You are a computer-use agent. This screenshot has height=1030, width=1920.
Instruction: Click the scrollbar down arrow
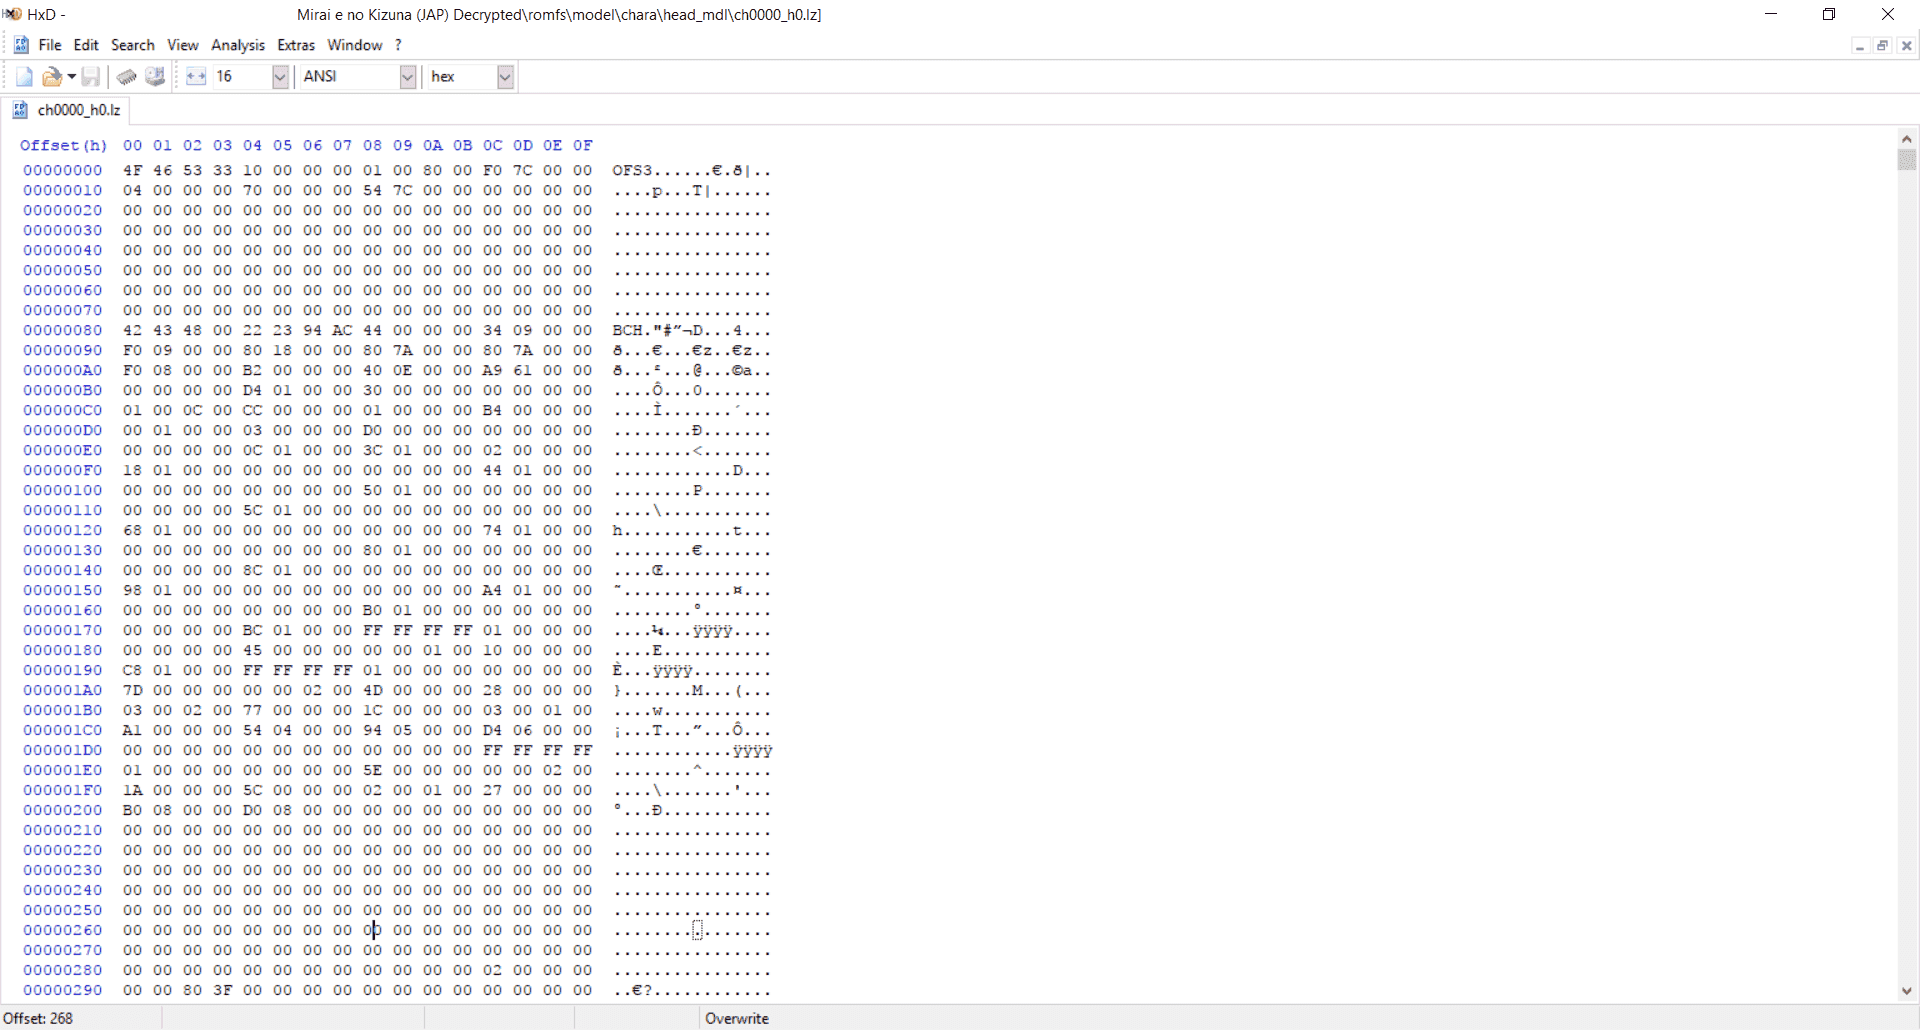point(1907,991)
